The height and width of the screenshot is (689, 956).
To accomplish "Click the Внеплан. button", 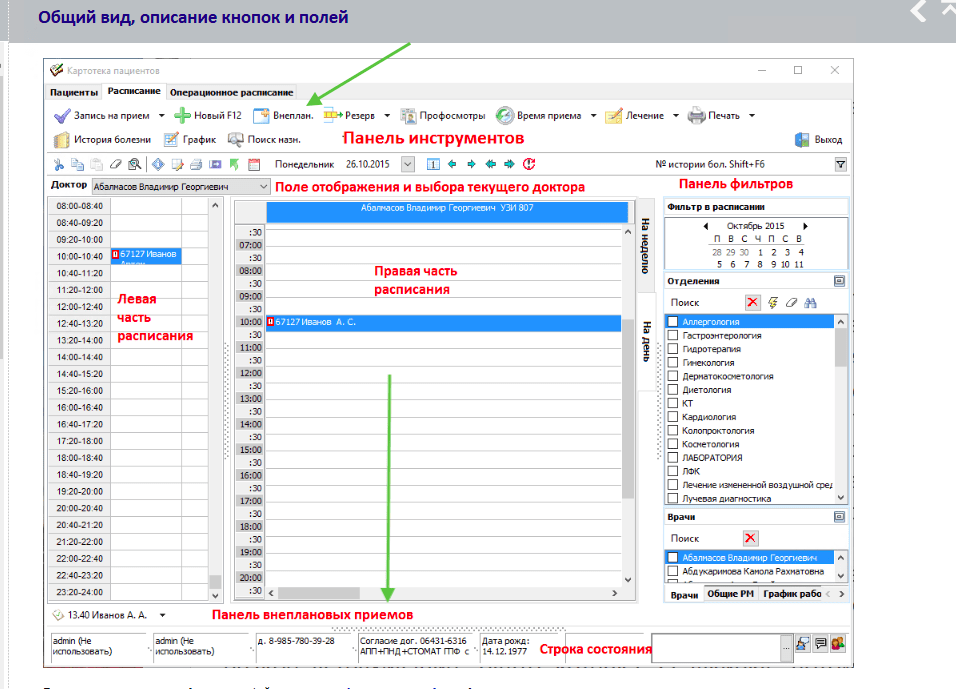I will pyautogui.click(x=284, y=115).
